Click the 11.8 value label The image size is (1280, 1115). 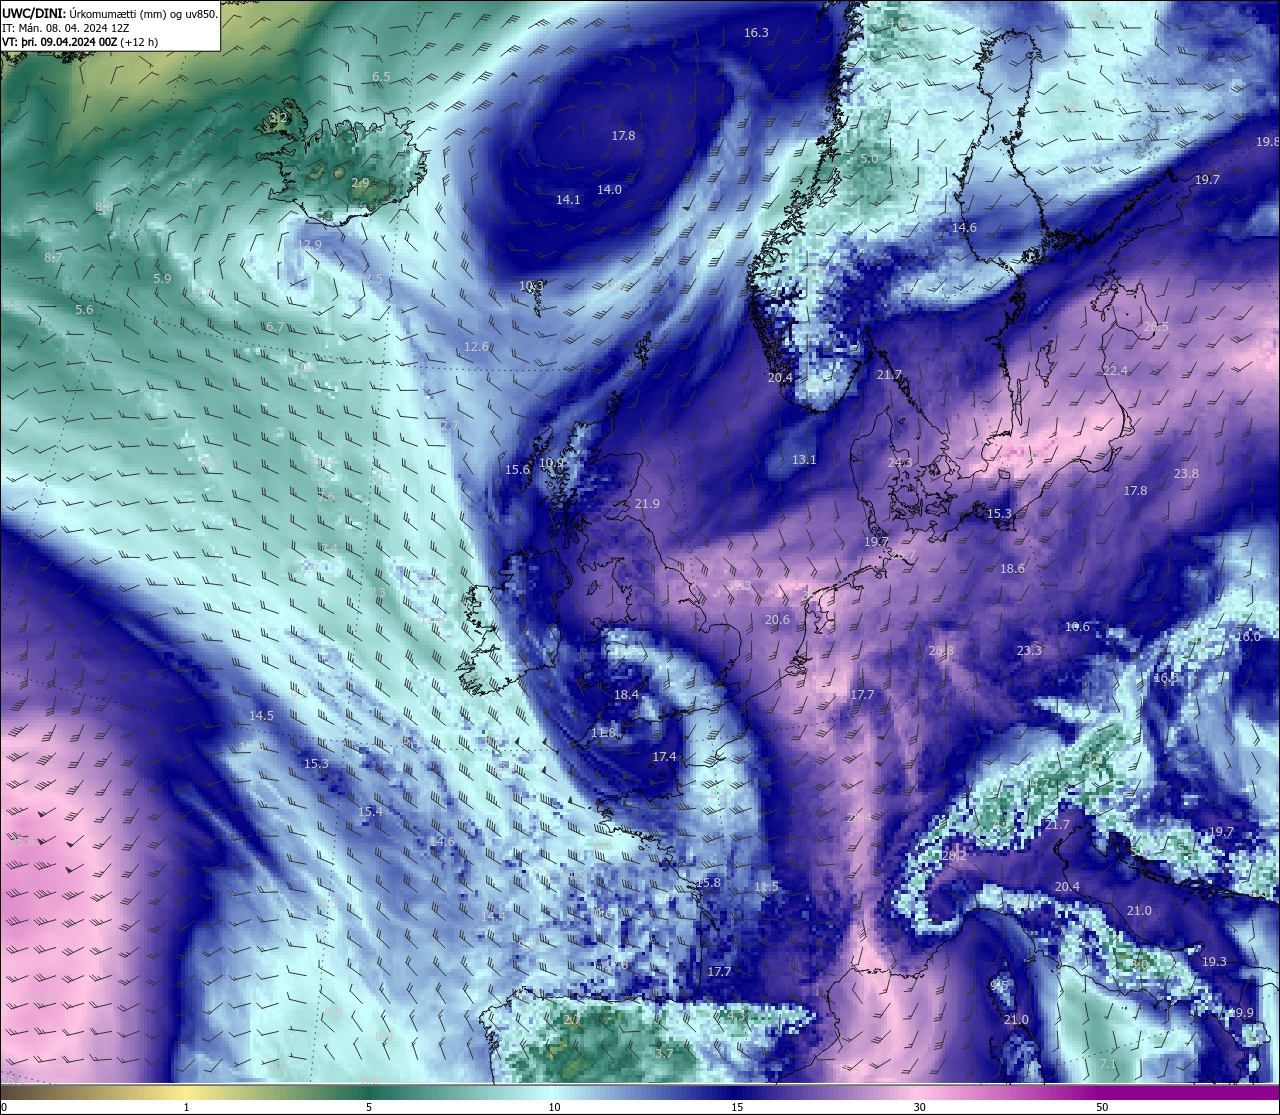point(603,733)
